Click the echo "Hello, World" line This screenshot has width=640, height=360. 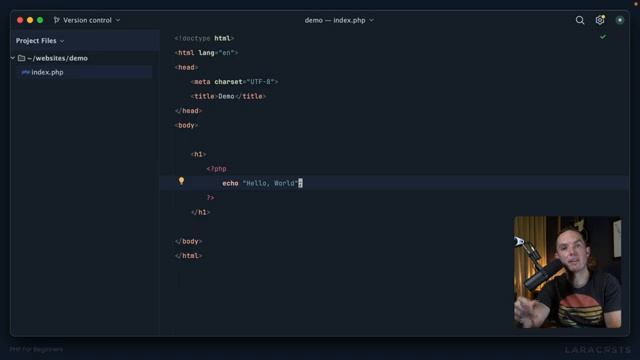click(x=262, y=183)
